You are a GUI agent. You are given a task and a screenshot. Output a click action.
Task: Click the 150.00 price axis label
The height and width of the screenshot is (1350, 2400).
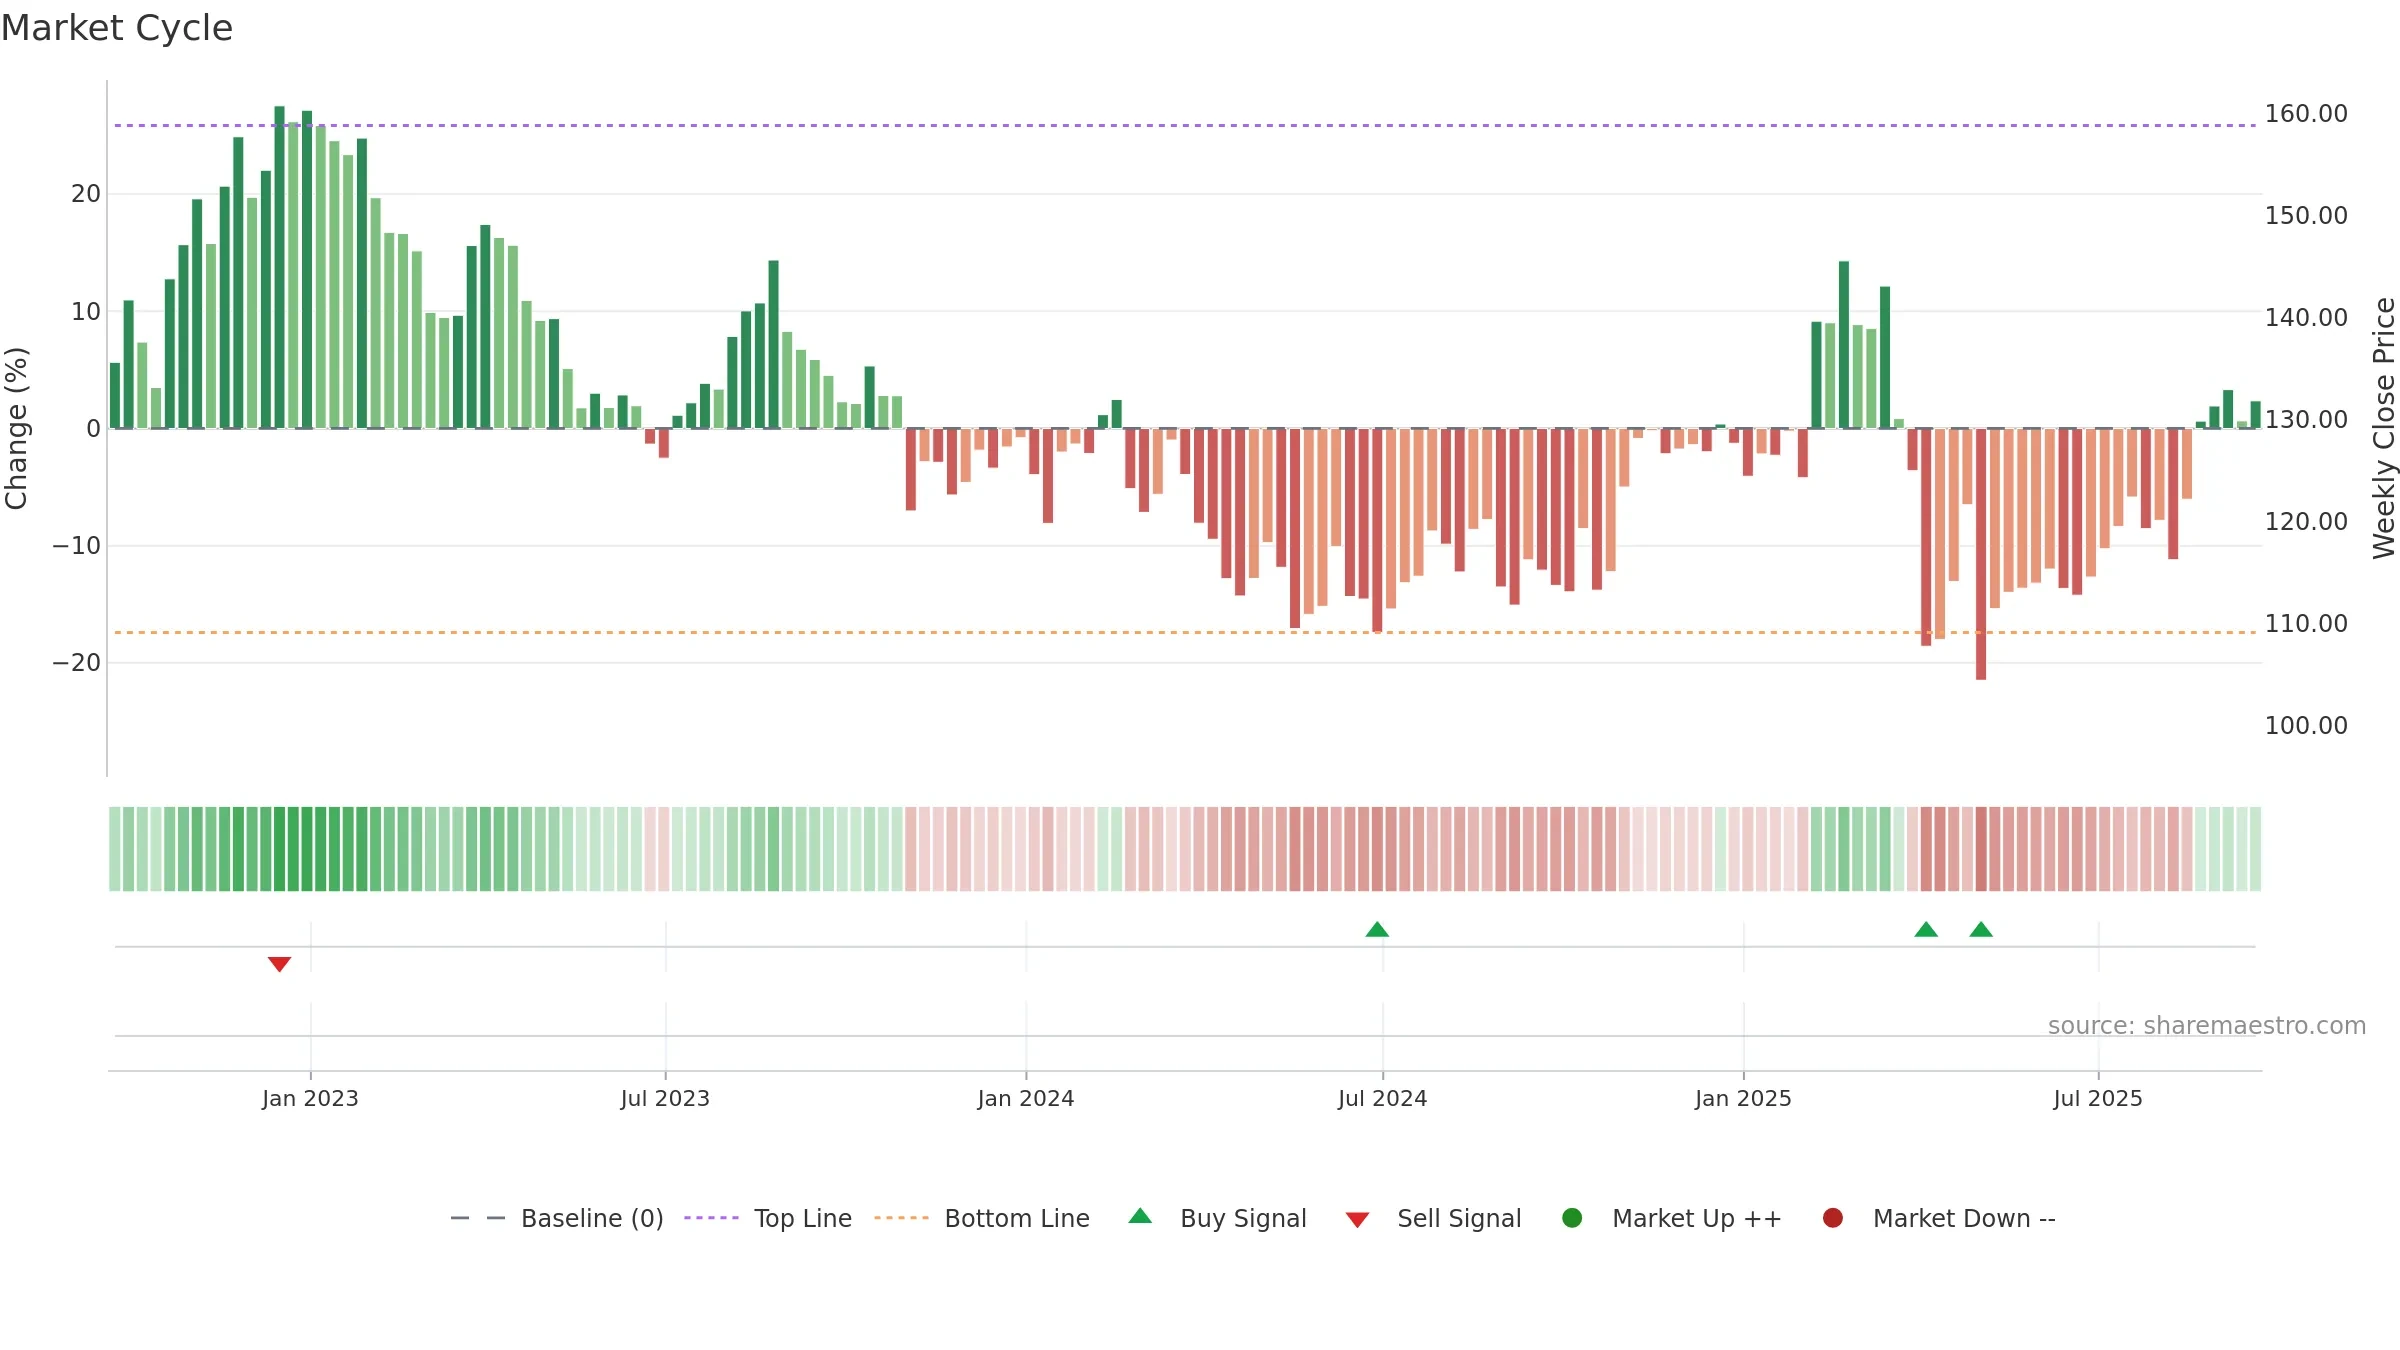[2306, 216]
